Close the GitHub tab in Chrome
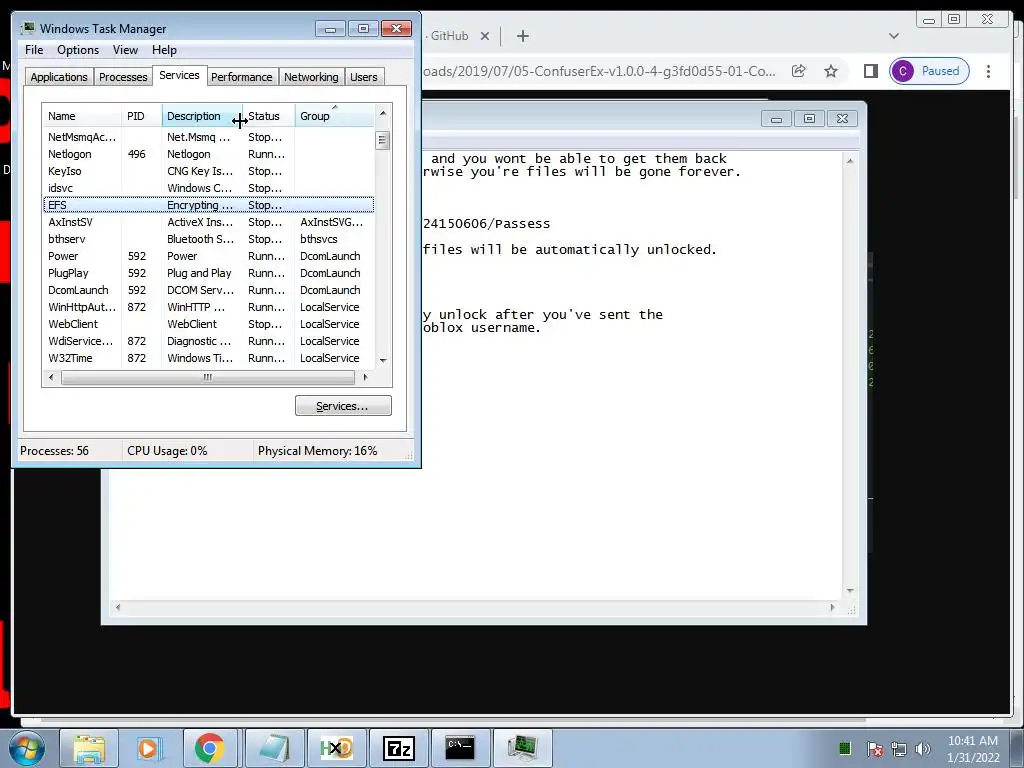1024x768 pixels. pyautogui.click(x=485, y=36)
